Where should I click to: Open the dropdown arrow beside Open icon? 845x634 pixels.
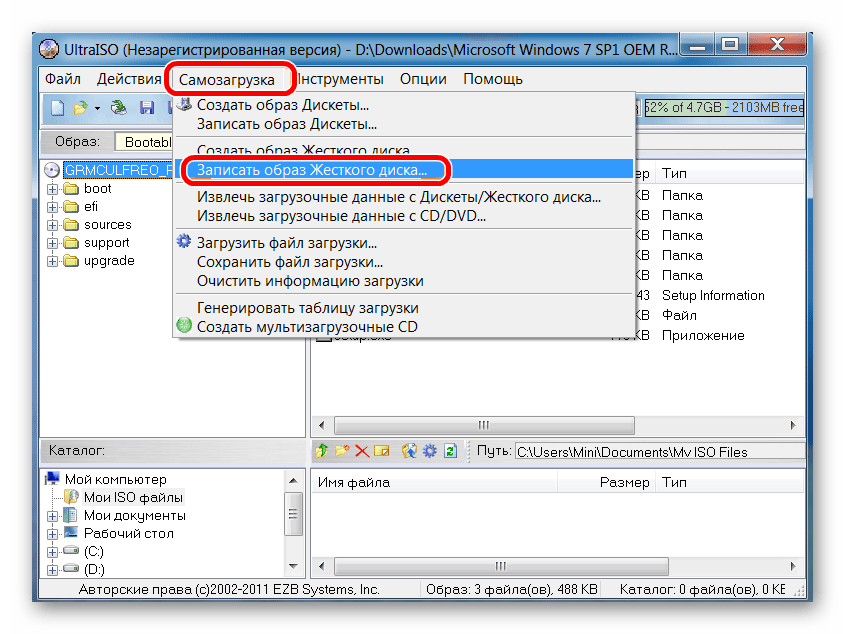tap(97, 108)
